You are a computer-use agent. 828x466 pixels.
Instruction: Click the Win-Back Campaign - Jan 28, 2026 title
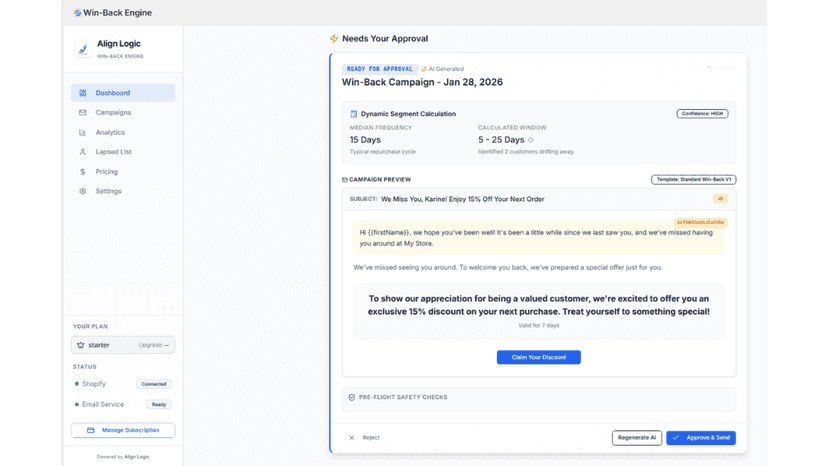click(x=422, y=82)
